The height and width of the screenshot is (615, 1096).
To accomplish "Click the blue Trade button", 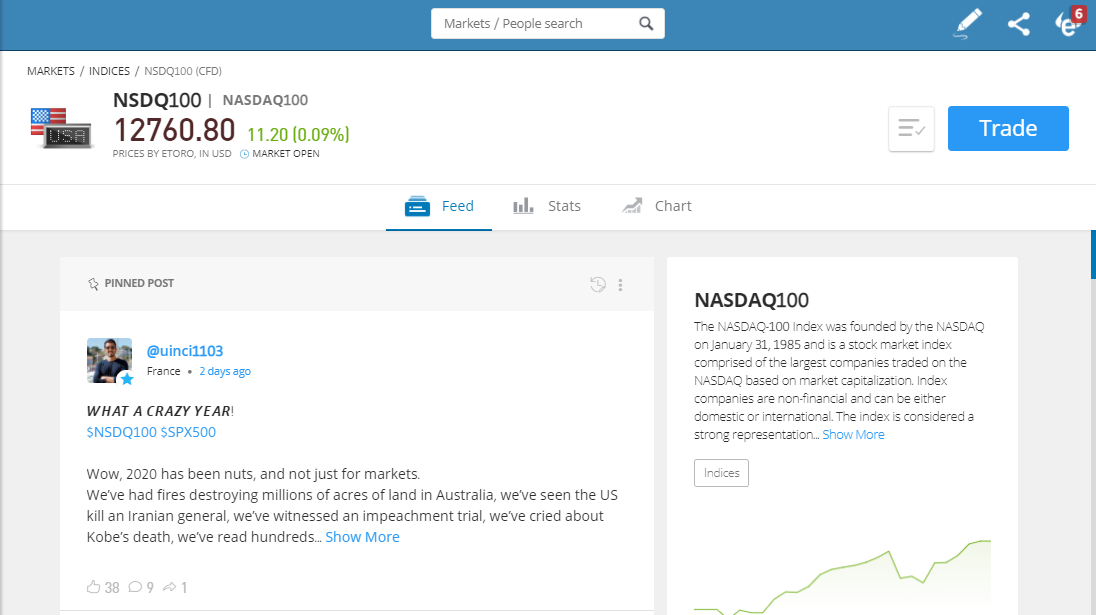I will pyautogui.click(x=1008, y=129).
